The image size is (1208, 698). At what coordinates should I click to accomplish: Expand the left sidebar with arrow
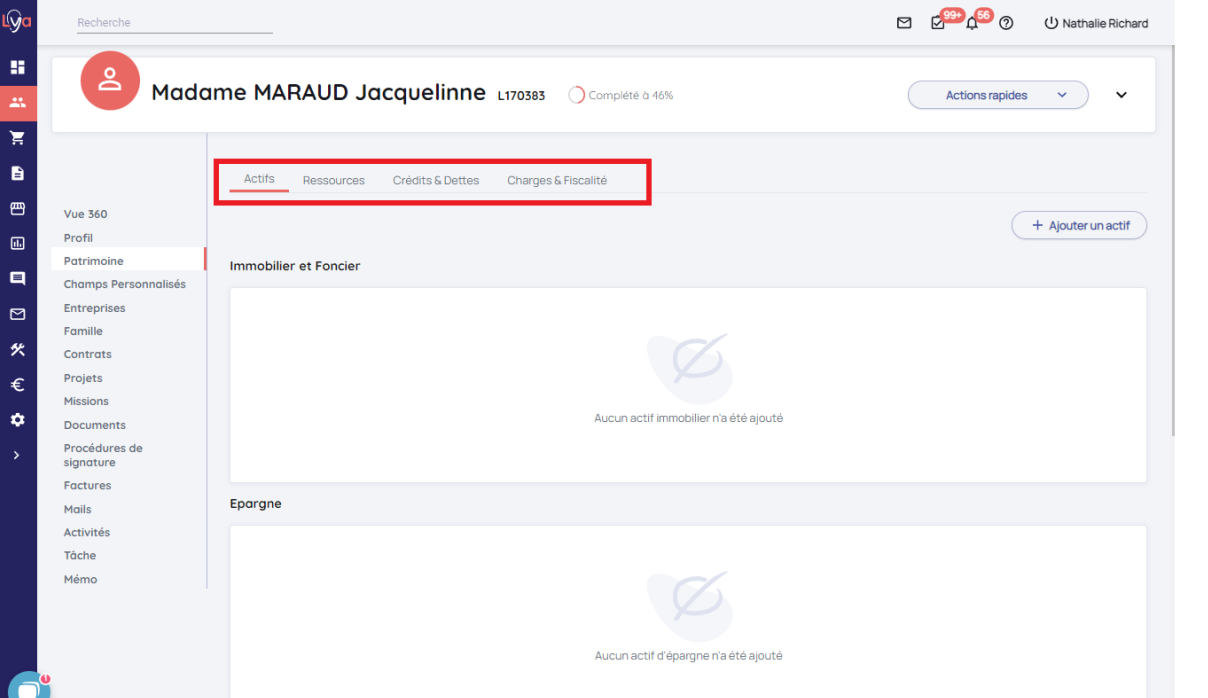16,455
